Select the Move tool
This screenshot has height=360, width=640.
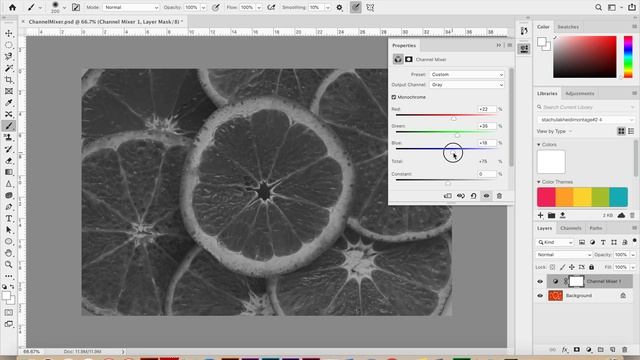[x=9, y=33]
